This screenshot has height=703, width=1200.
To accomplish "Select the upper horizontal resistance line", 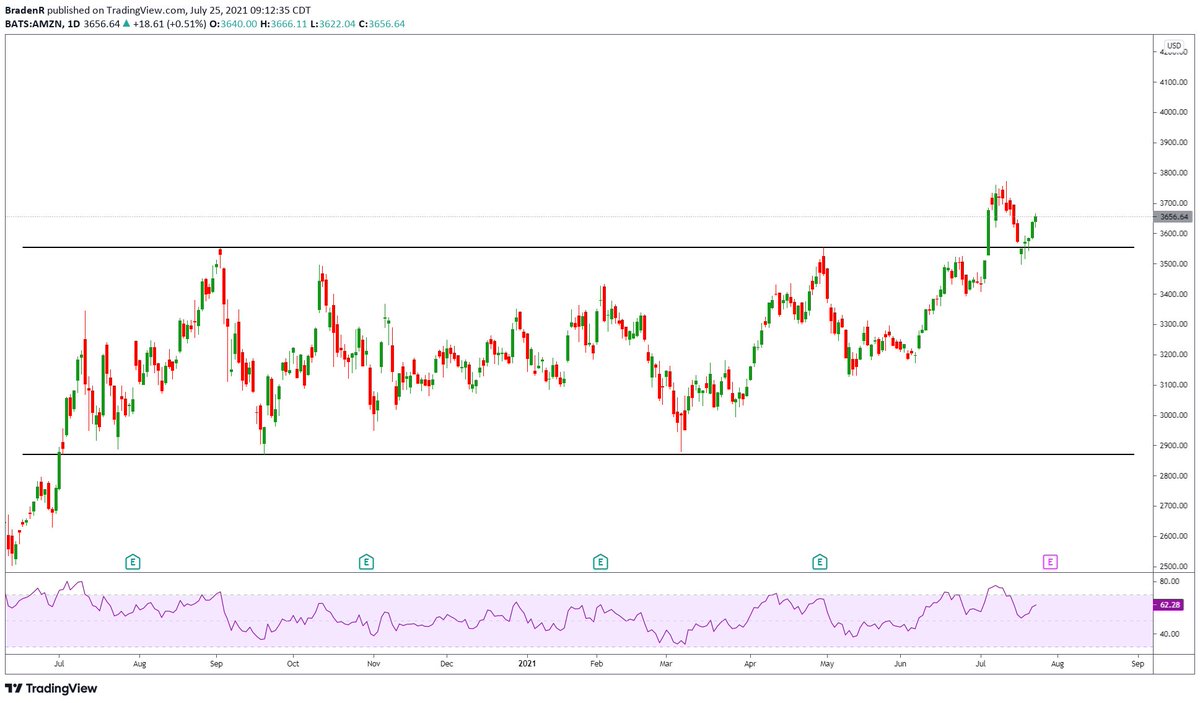I will [578, 247].
